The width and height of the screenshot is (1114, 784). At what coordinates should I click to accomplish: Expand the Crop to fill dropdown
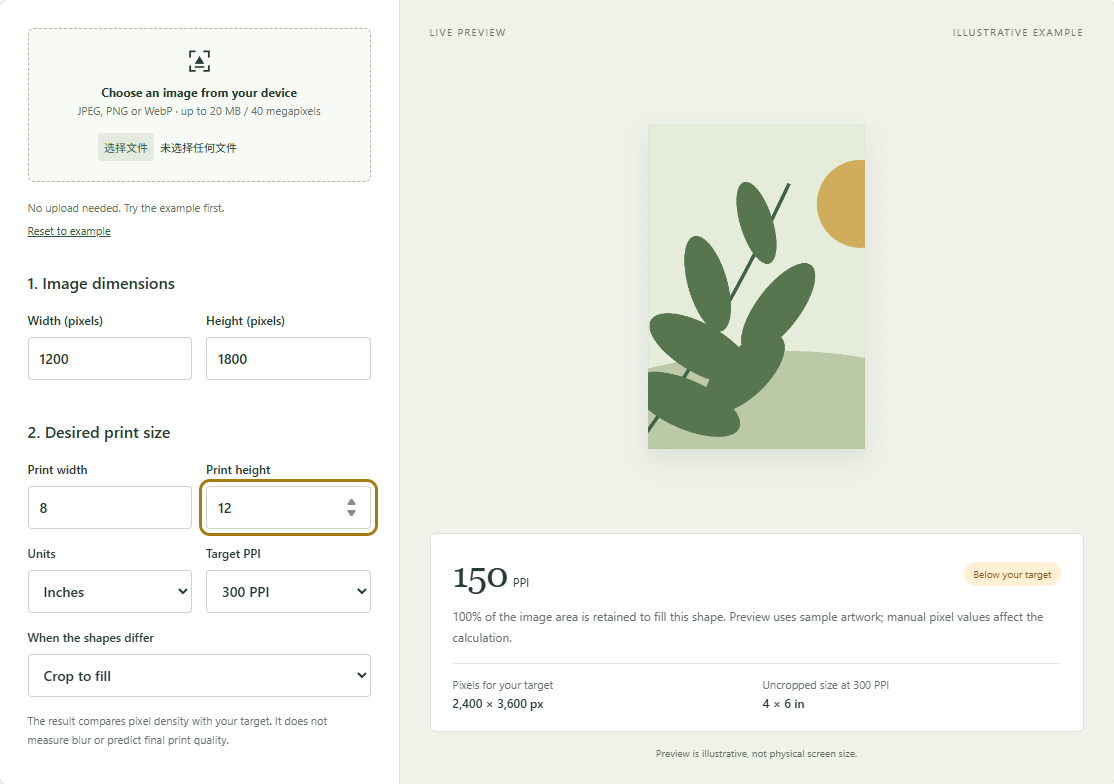click(199, 675)
